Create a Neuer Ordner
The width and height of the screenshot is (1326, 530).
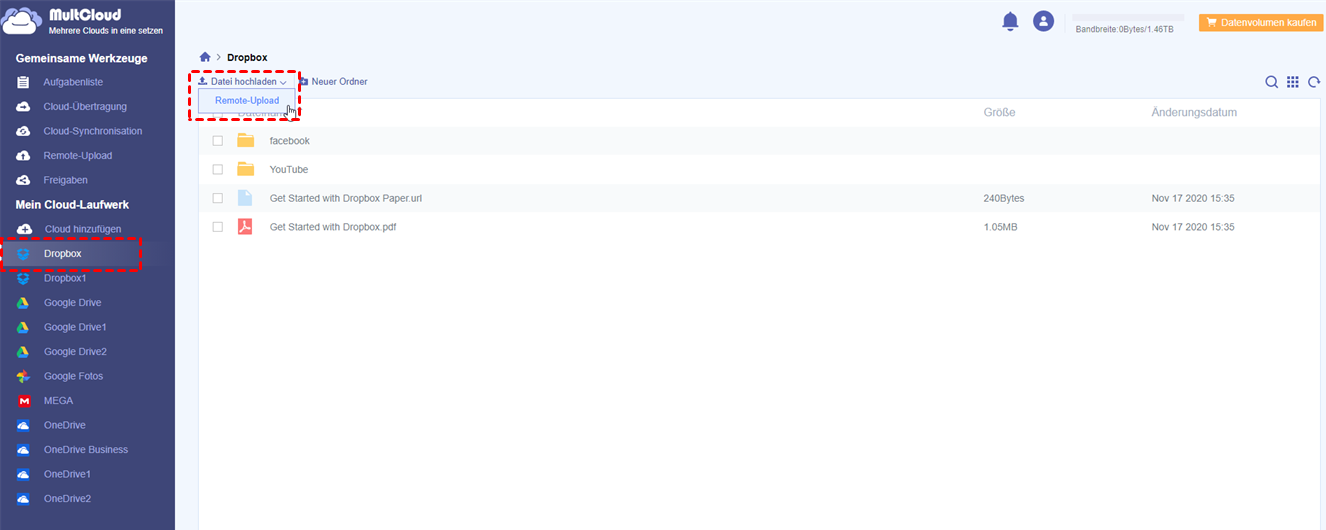(x=333, y=82)
